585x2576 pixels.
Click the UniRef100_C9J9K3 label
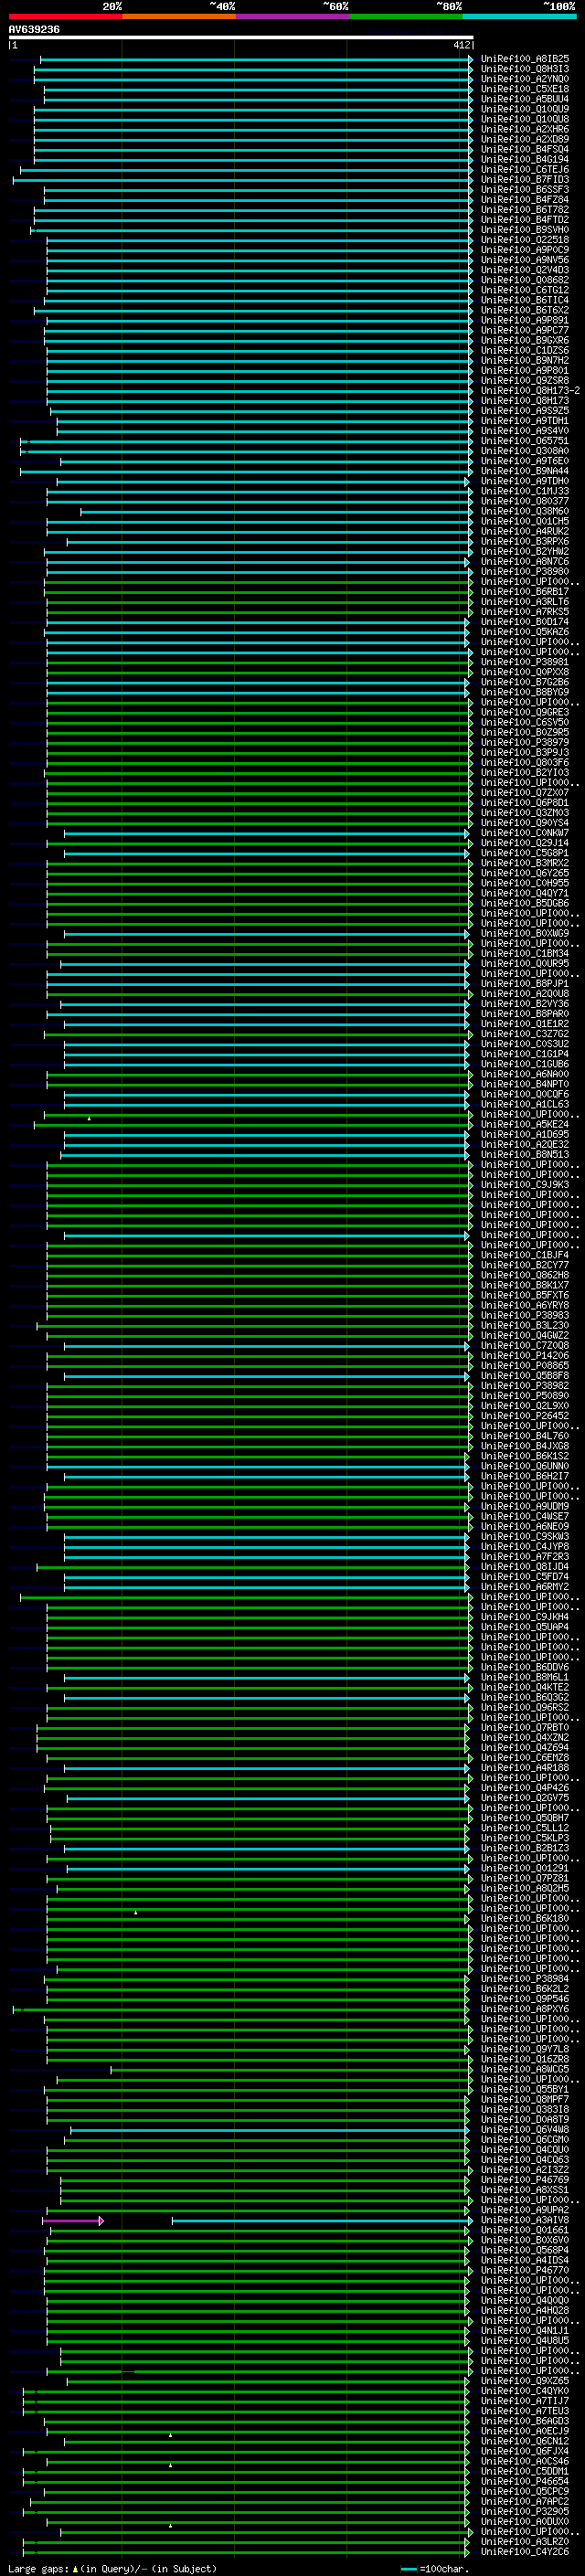pos(525,1185)
